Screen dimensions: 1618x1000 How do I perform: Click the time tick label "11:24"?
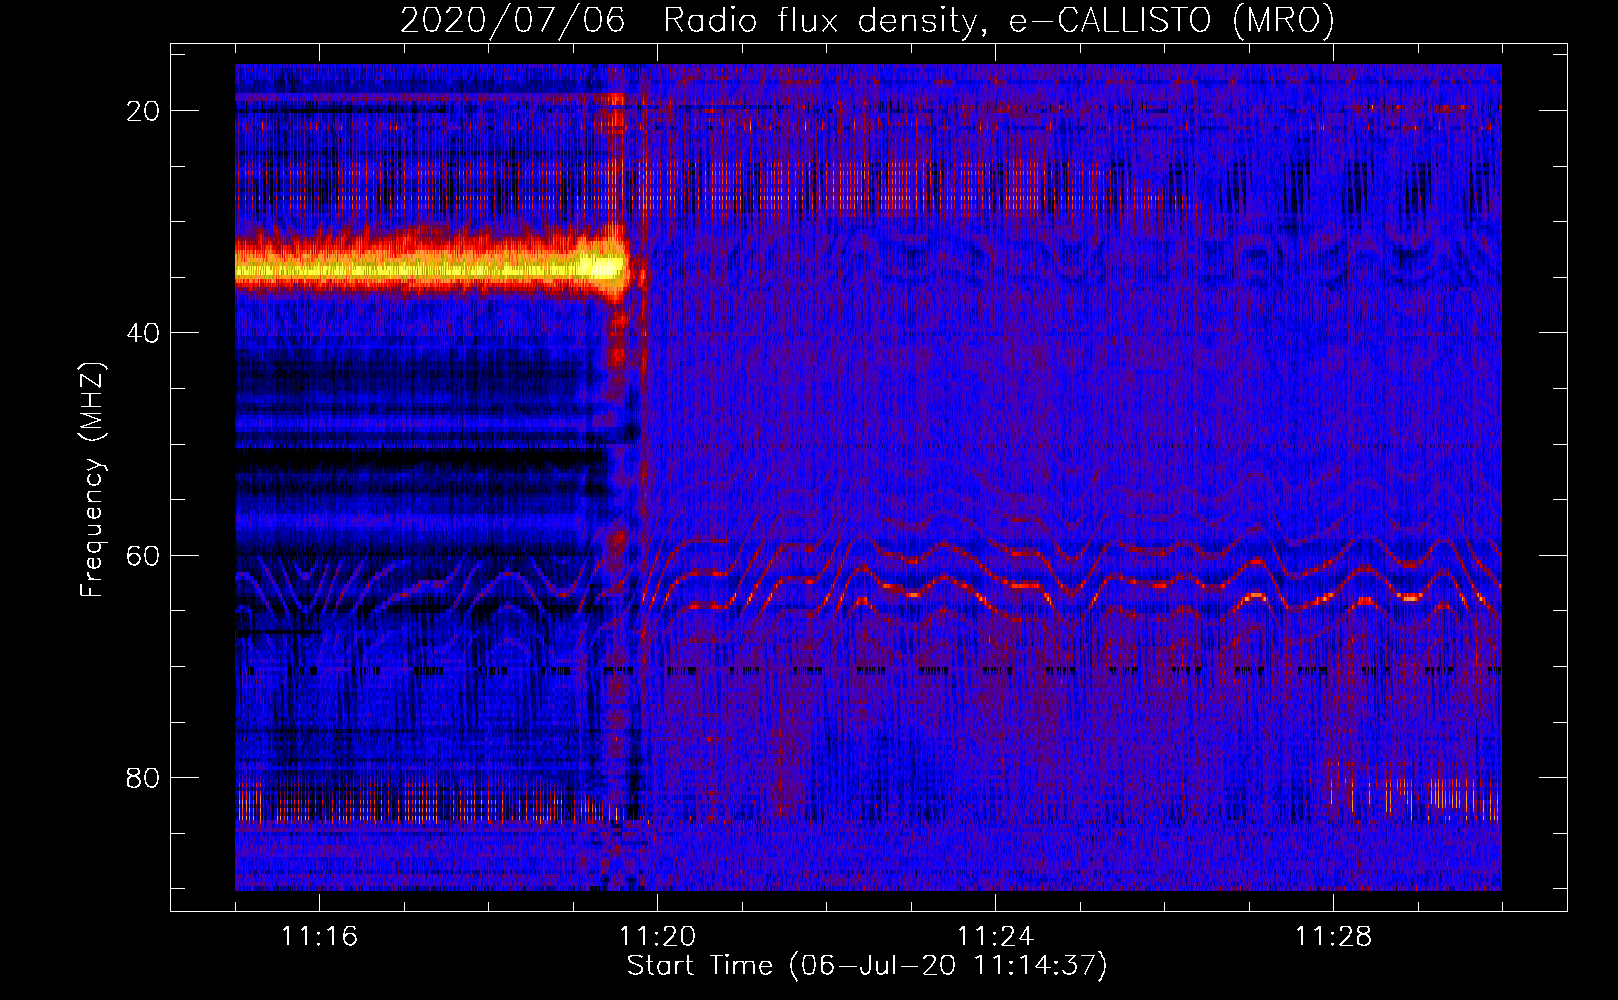pos(995,937)
